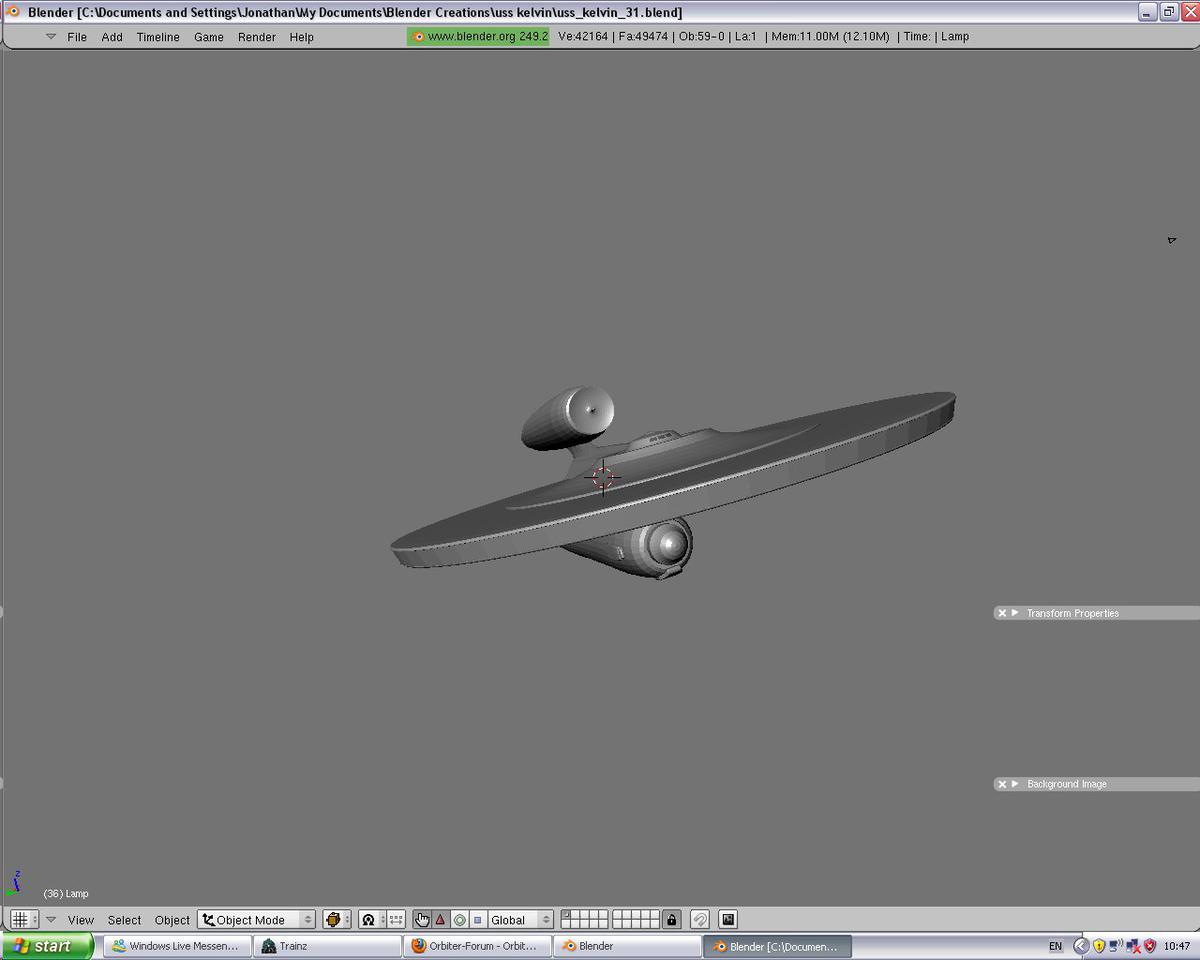This screenshot has width=1200, height=960.
Task: Toggle move object centers only
Action: tap(396, 919)
